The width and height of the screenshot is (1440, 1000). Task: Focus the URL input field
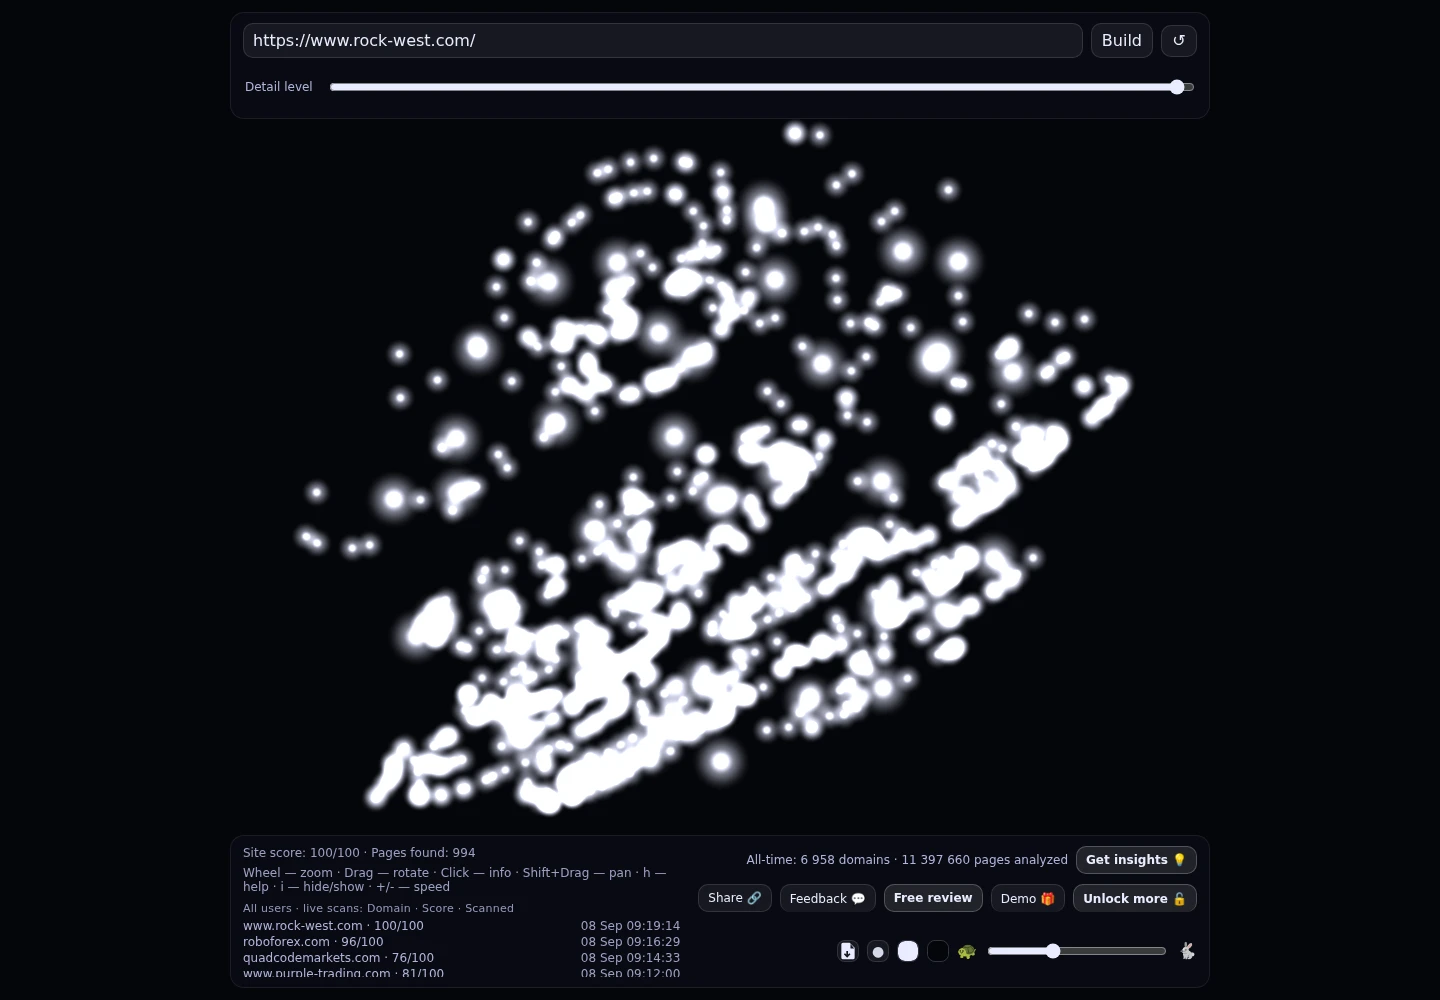[x=663, y=41]
